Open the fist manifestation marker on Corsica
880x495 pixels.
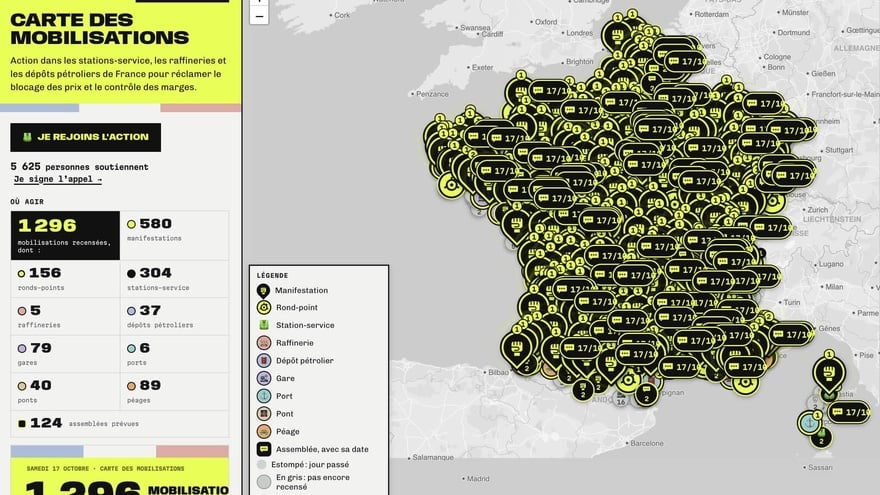829,373
